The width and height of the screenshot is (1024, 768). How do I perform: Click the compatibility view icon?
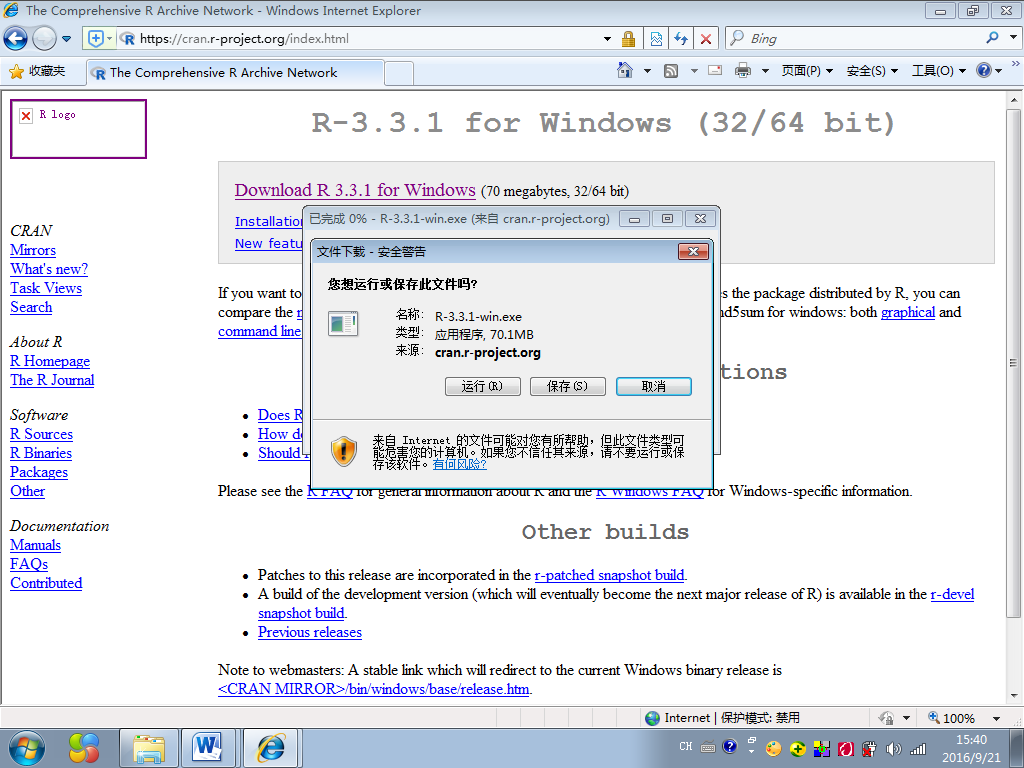pyautogui.click(x=656, y=39)
